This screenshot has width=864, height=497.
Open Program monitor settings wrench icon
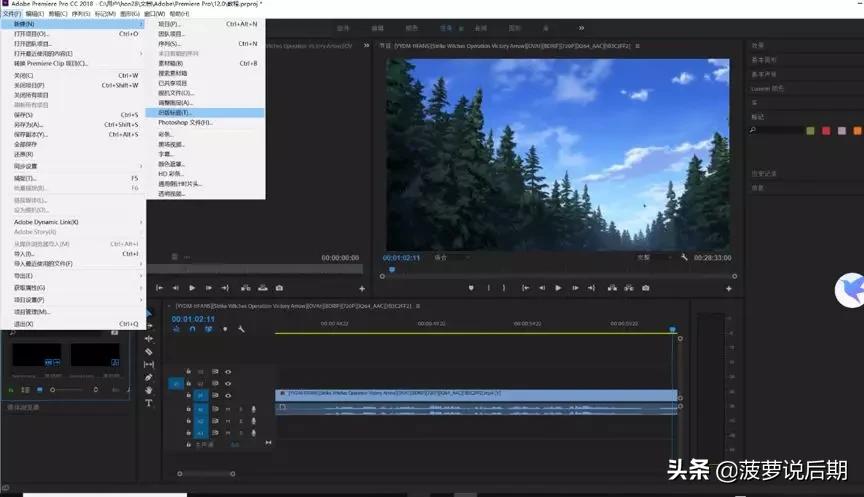coord(684,257)
